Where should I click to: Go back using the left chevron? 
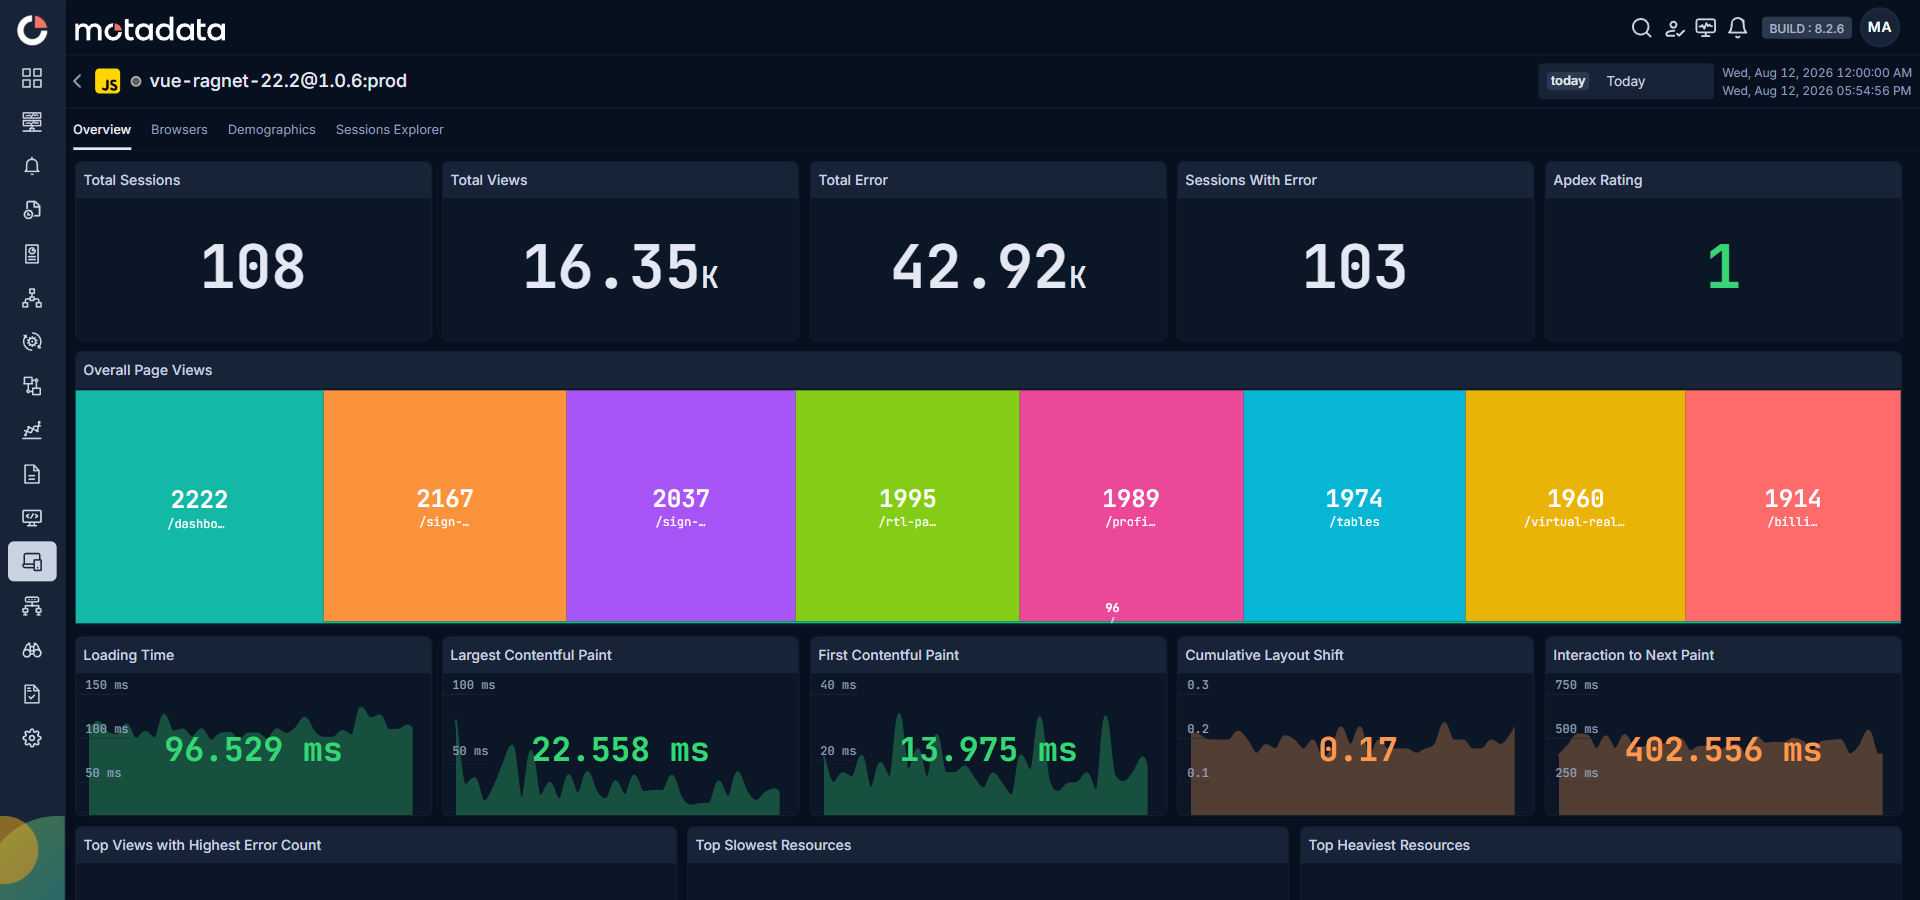tap(78, 81)
